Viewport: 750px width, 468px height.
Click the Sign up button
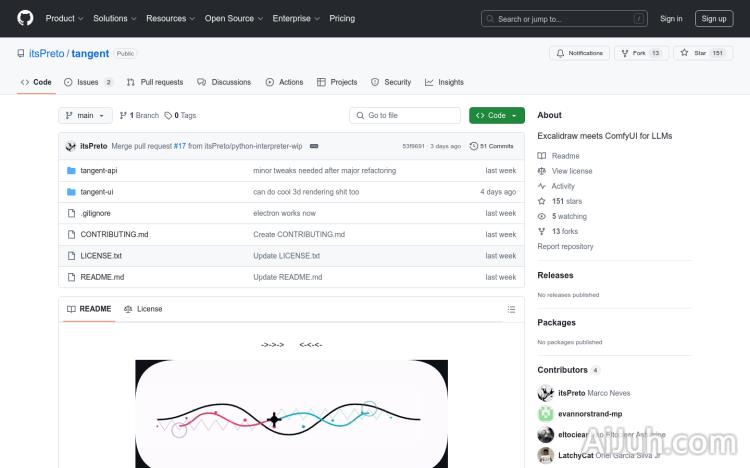pos(714,18)
